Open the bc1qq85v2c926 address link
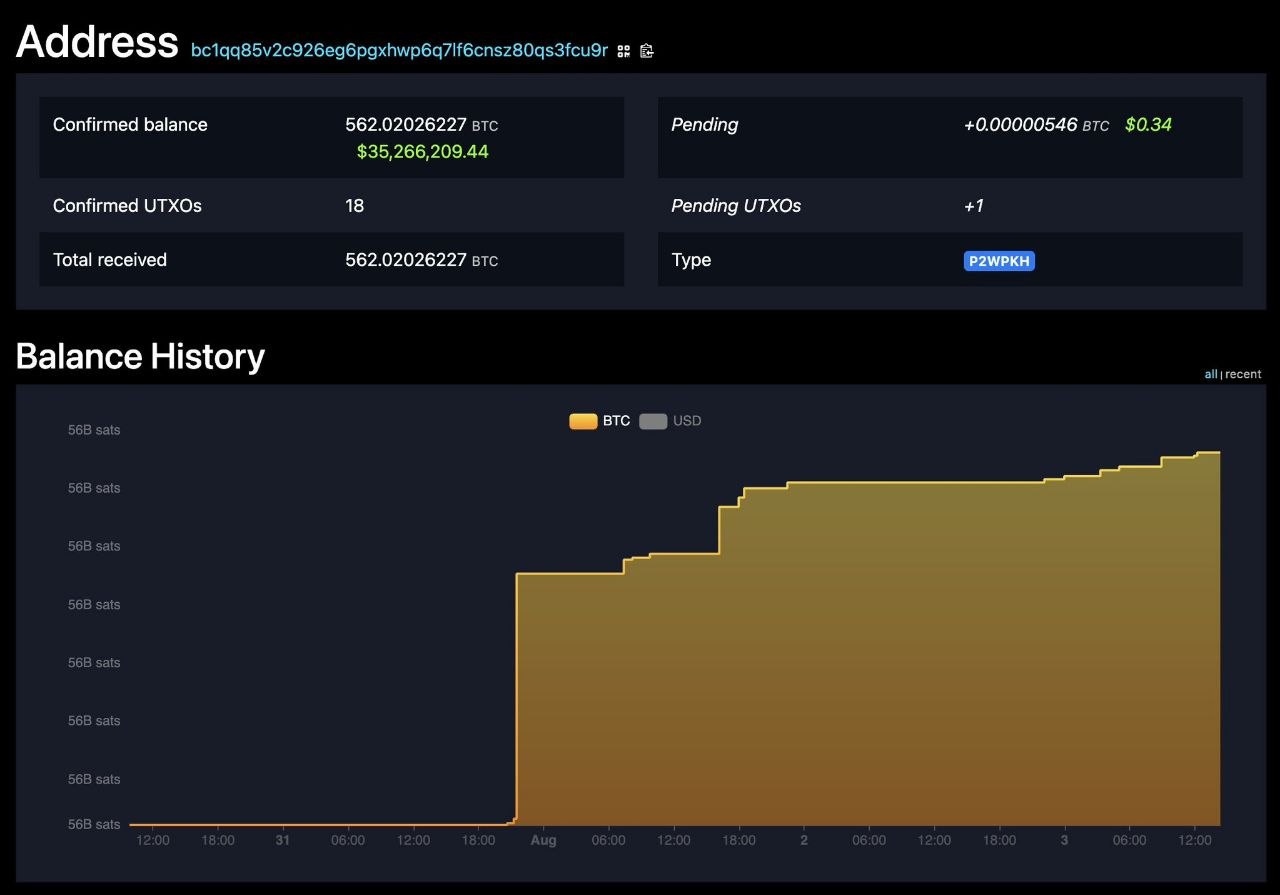1280x895 pixels. tap(399, 50)
